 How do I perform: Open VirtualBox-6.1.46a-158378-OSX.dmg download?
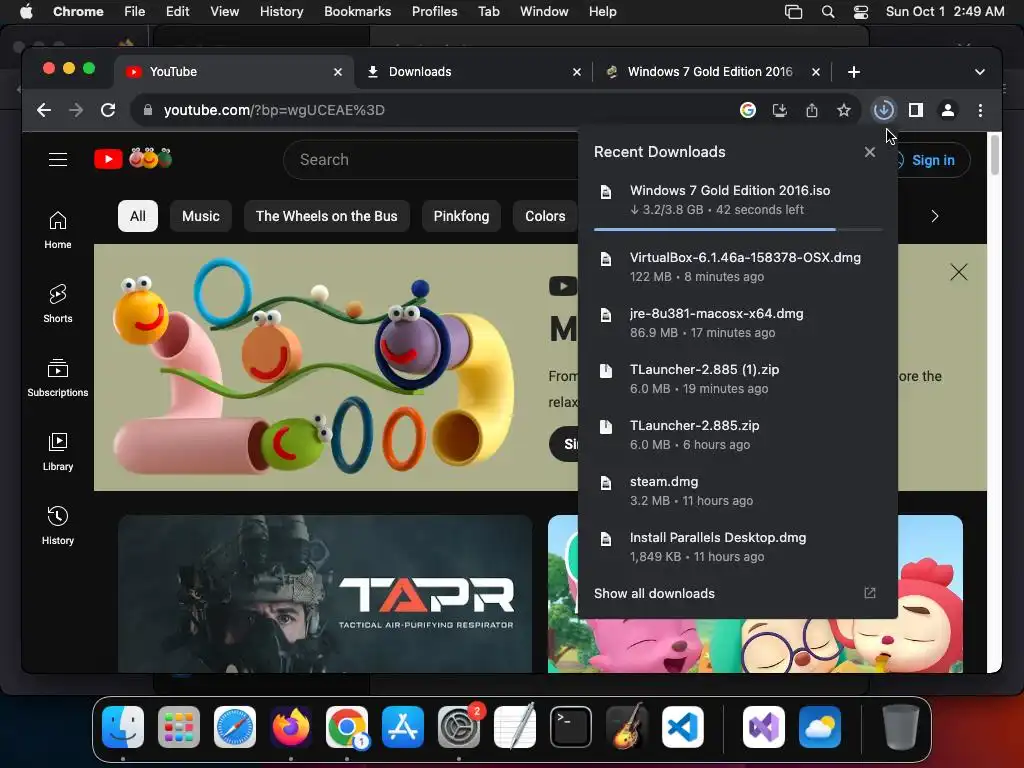coord(738,266)
